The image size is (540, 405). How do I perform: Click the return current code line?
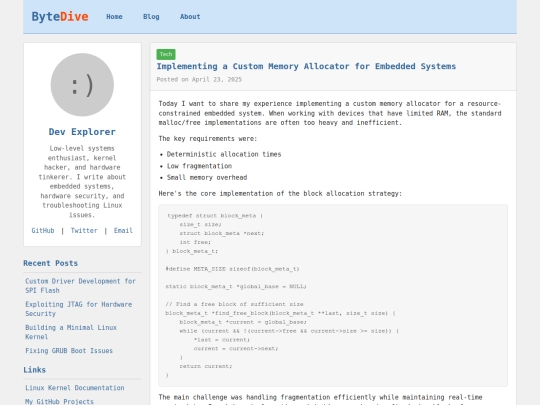pos(206,366)
